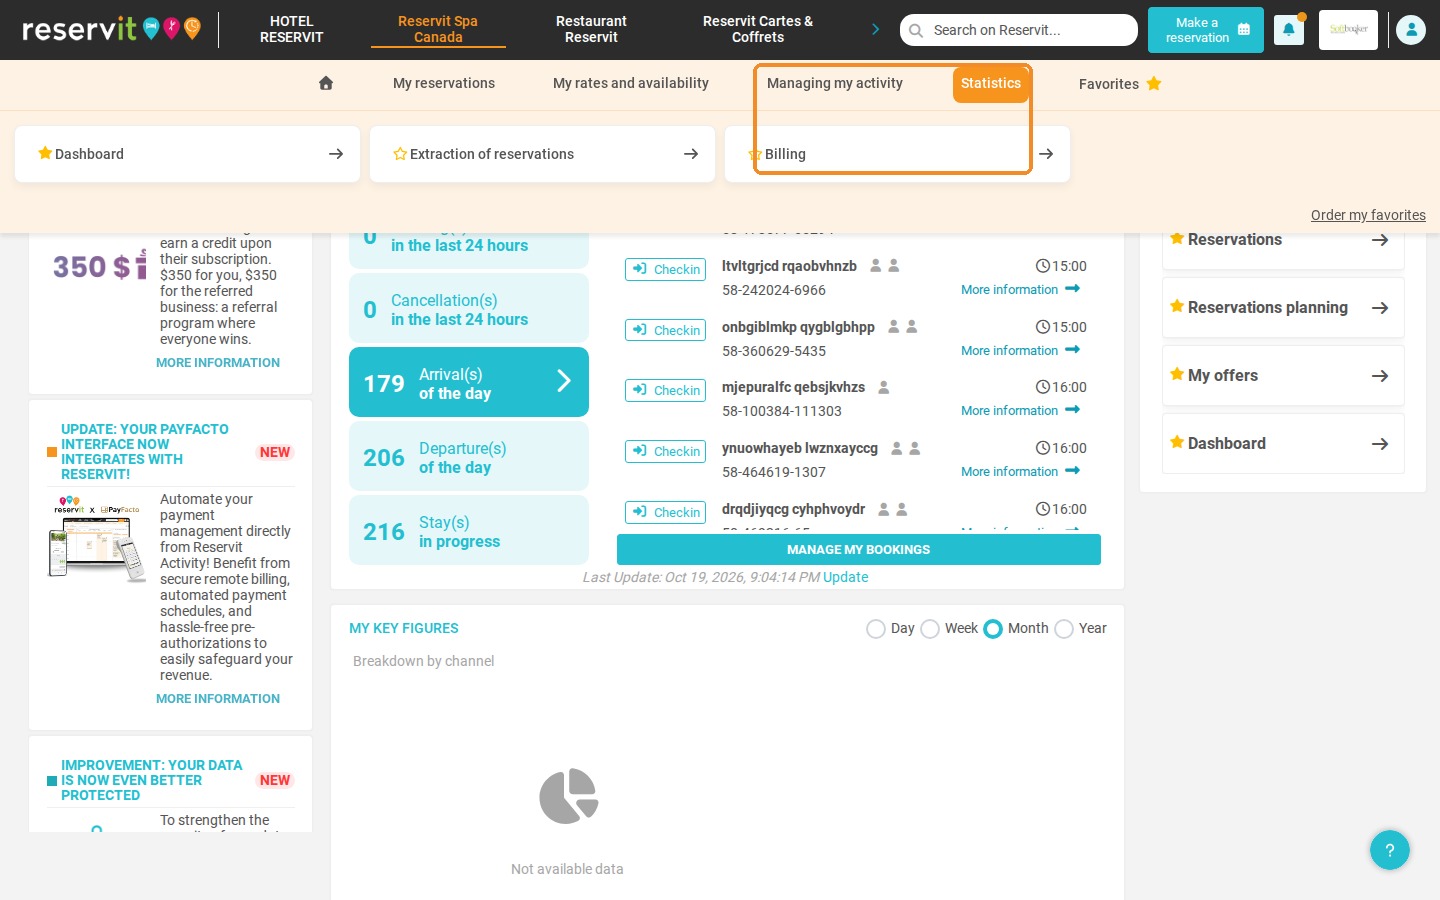
Task: Select the Day radio button
Action: pyautogui.click(x=876, y=629)
